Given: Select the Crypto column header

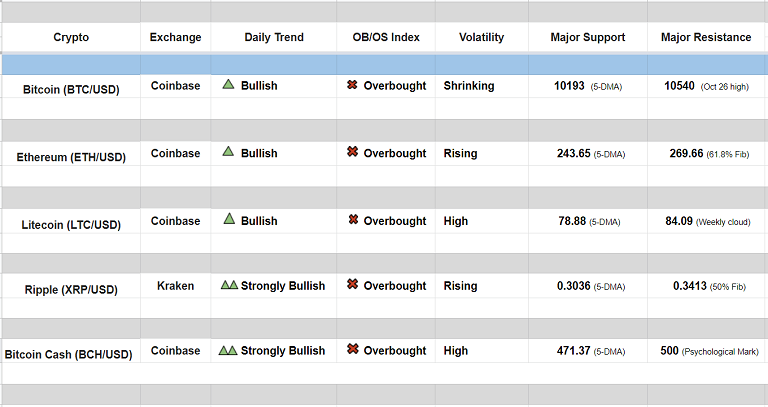Looking at the screenshot, I should coord(71,38).
